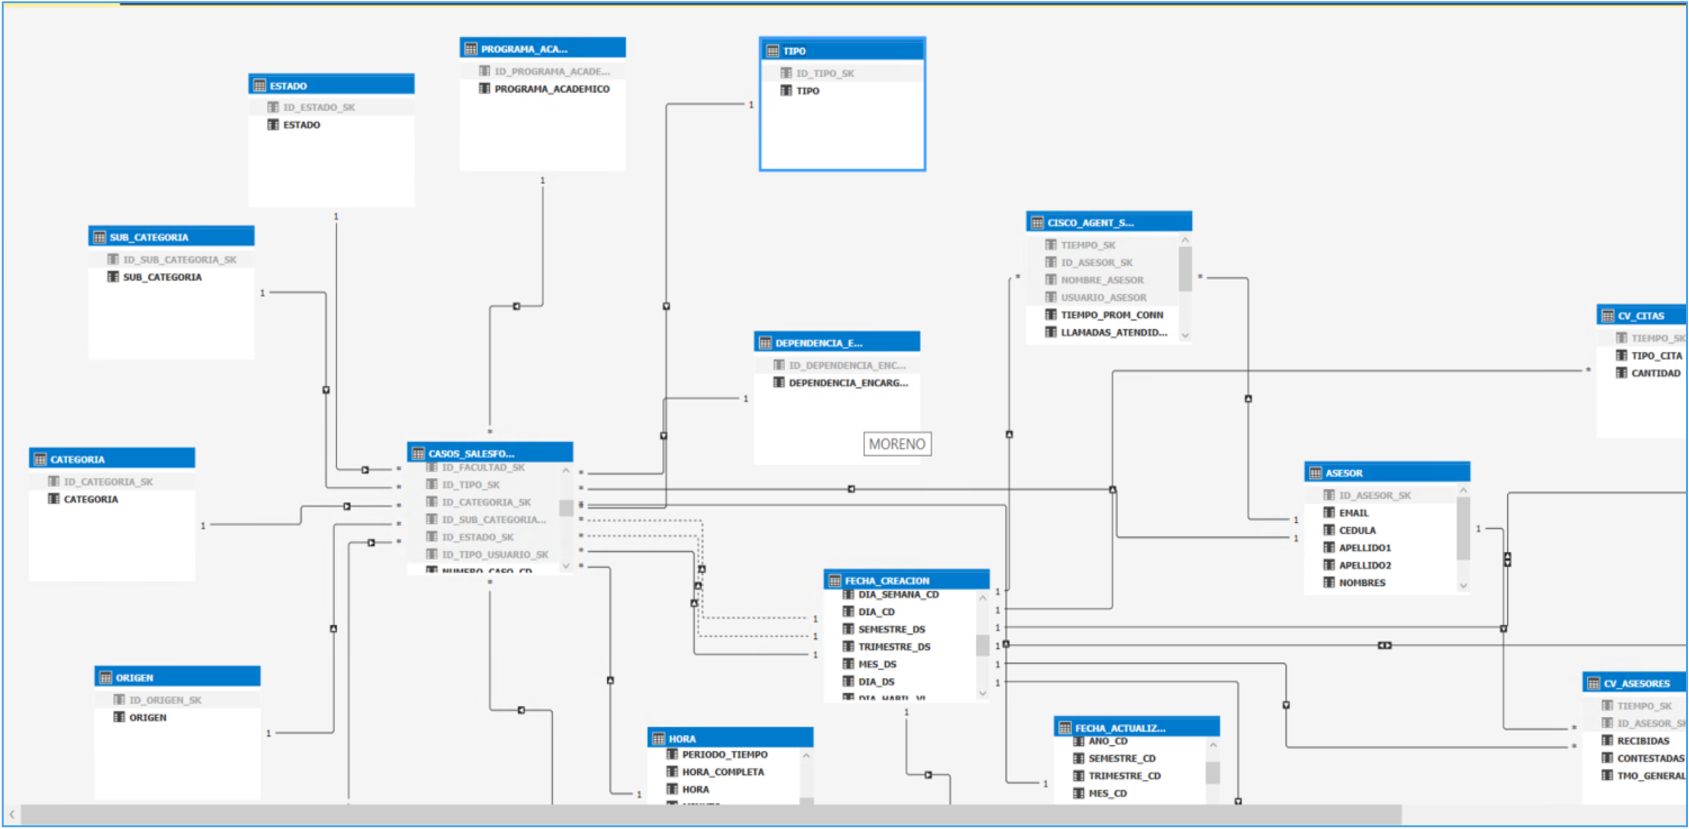The width and height of the screenshot is (1689, 829).
Task: Click the field icon beside EMAIL
Action: pyautogui.click(x=1329, y=513)
